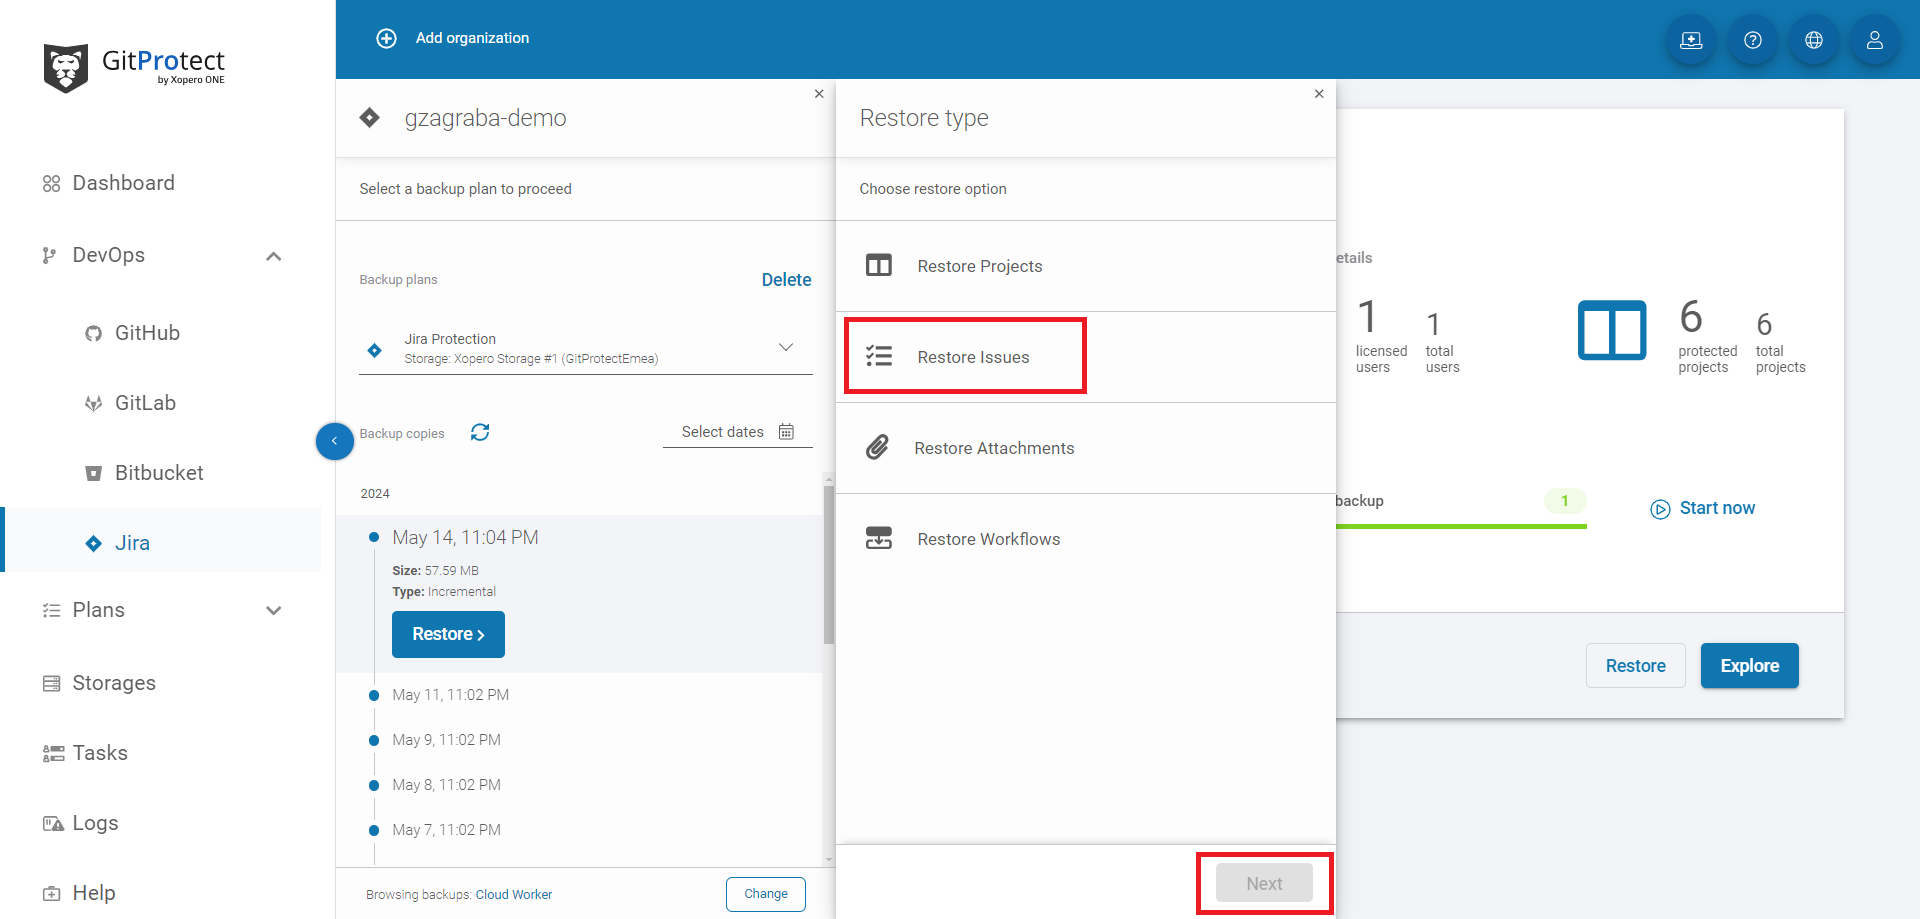Open the Storages section

(113, 682)
